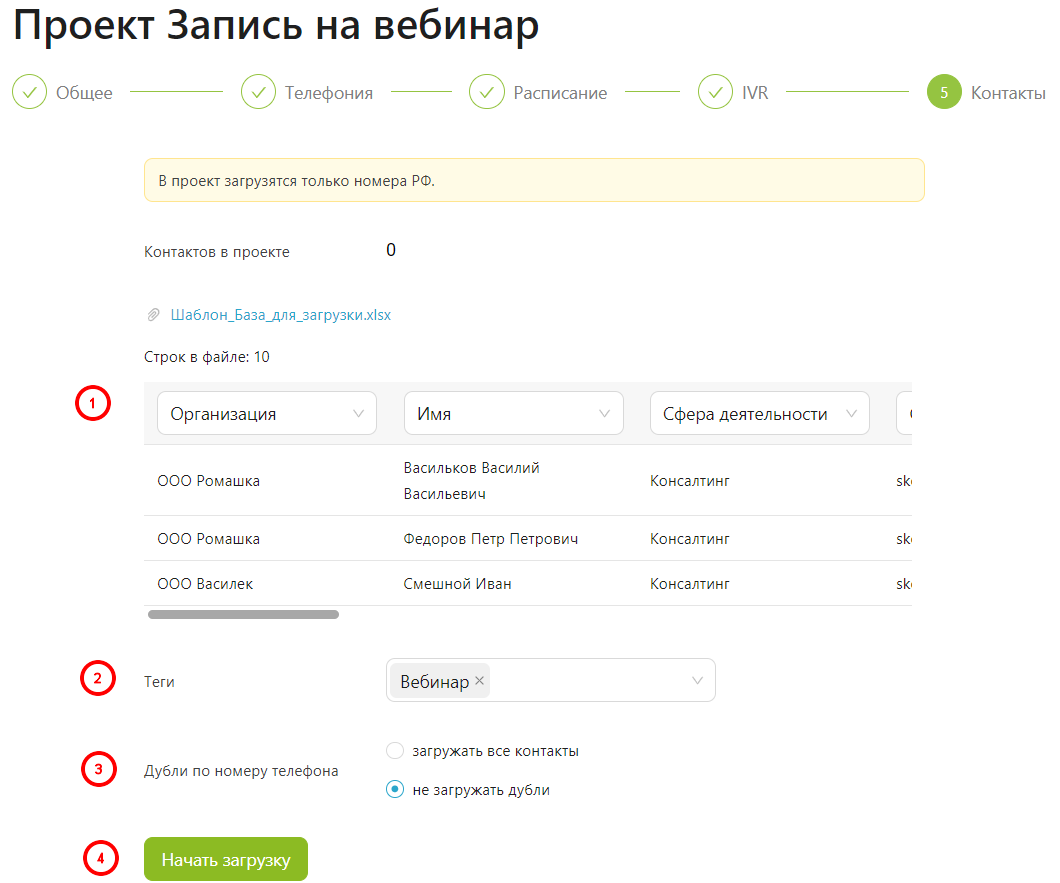Click the checkmark icon for Общее step
The image size is (1060, 883).
(x=29, y=93)
